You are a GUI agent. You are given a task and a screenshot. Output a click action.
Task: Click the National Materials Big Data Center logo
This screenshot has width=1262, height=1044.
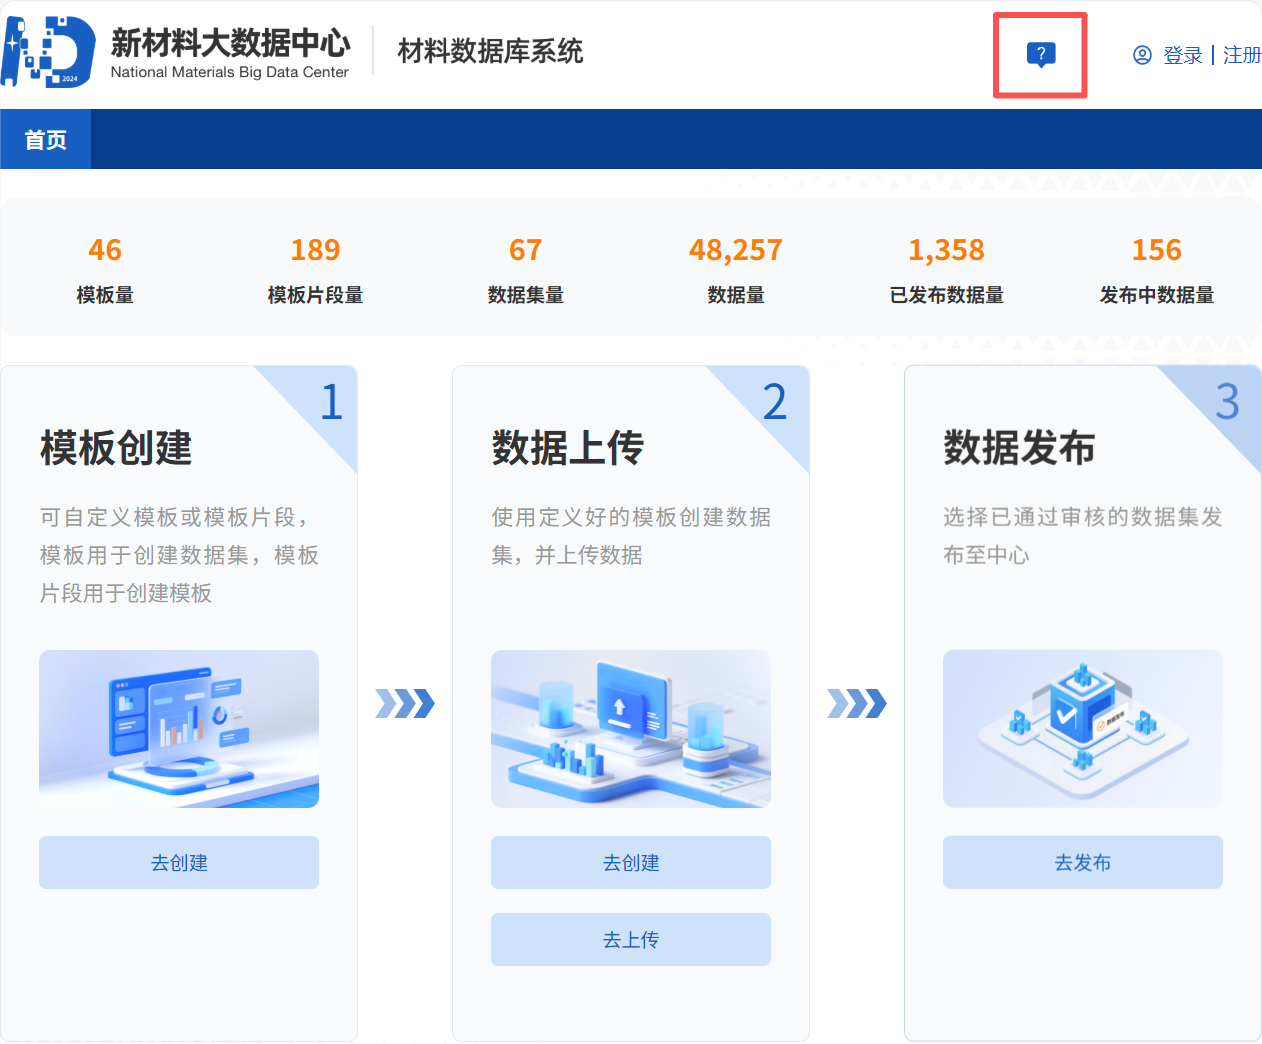pyautogui.click(x=48, y=52)
